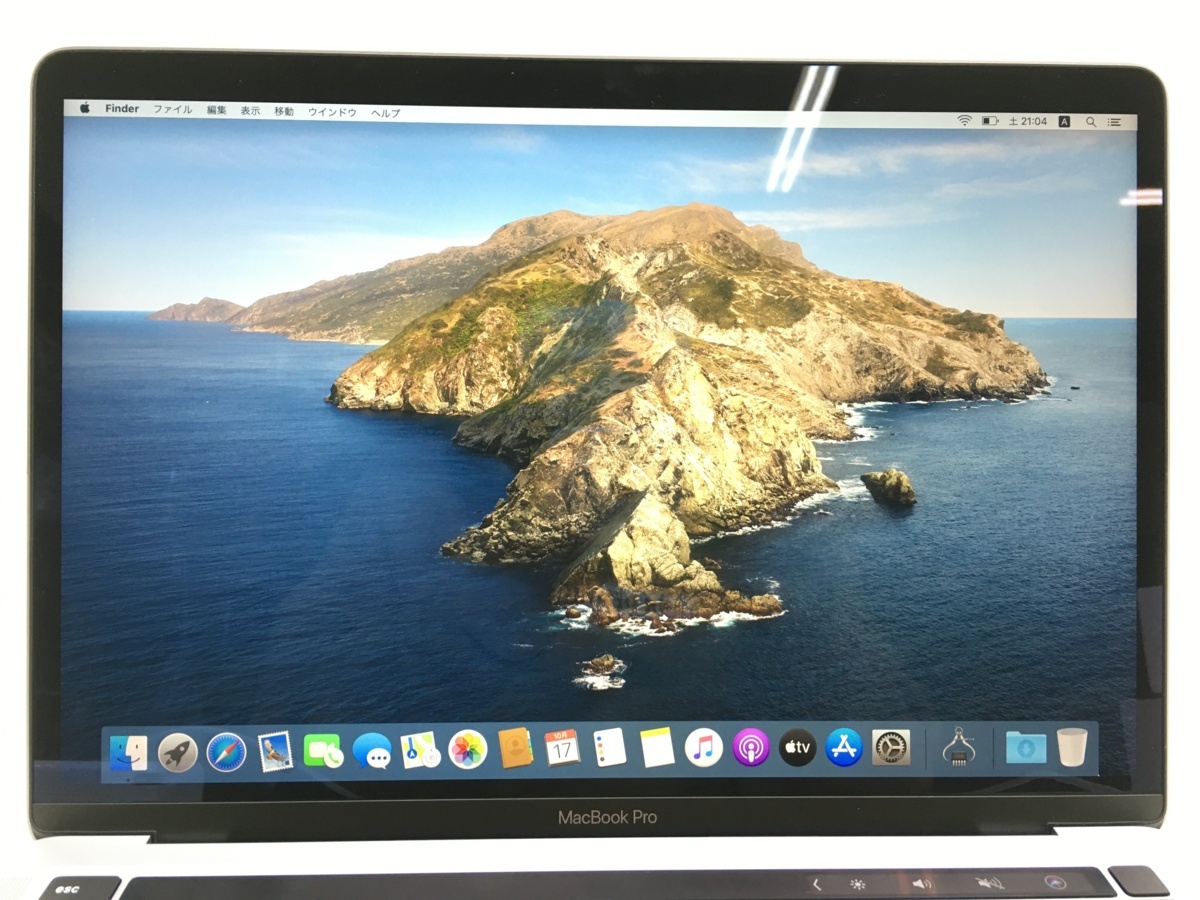Start FaceTime from the Dock
Screen dimensions: 1200x900
click(x=323, y=750)
